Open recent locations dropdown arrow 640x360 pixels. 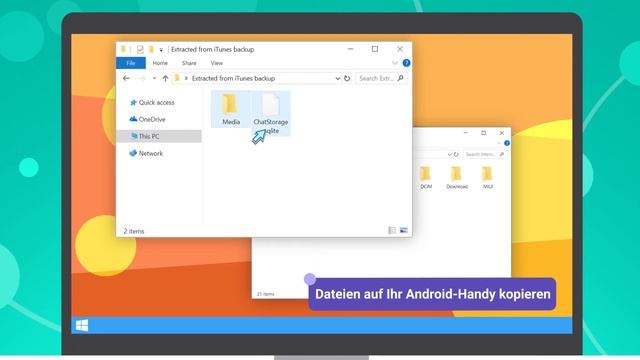(x=154, y=78)
